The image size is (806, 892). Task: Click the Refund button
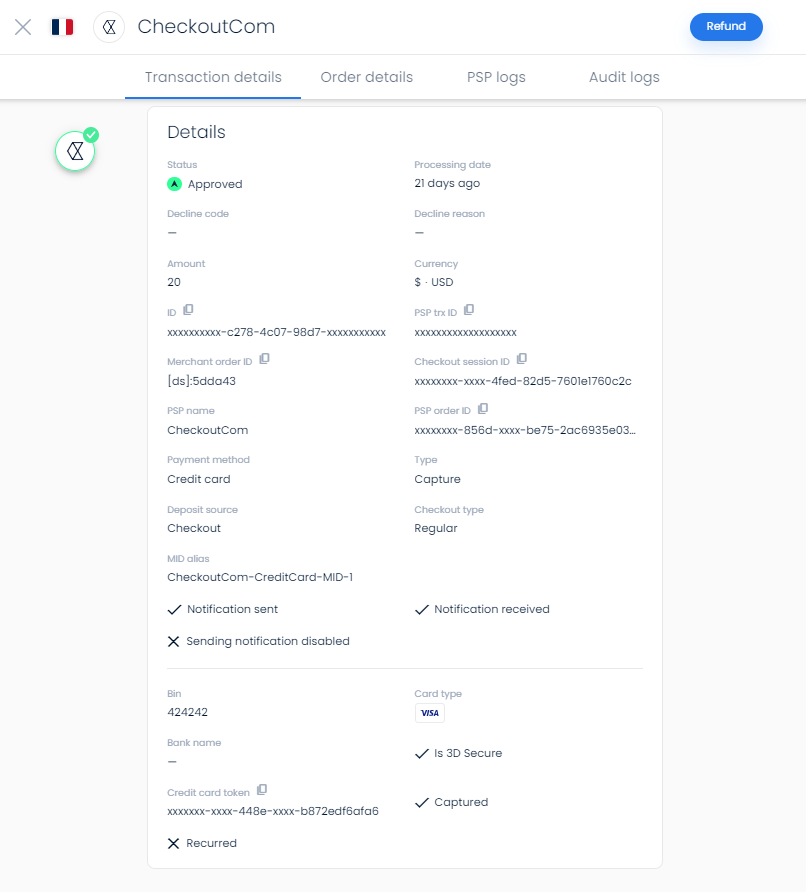click(726, 27)
